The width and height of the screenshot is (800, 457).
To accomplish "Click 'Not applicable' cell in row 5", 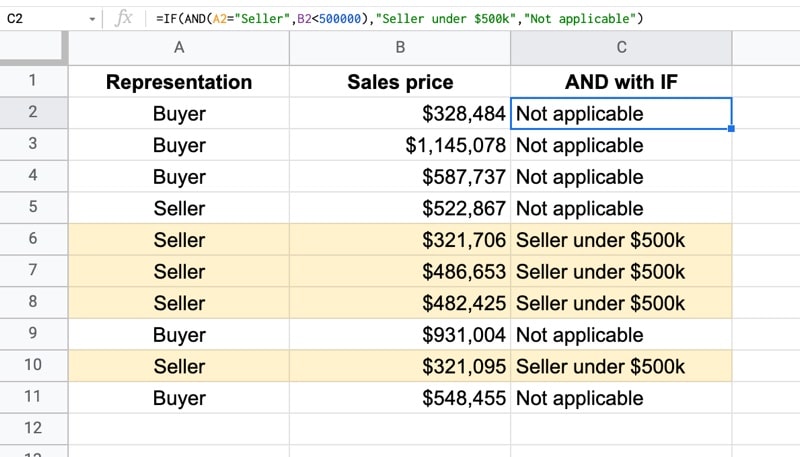I will [621, 208].
